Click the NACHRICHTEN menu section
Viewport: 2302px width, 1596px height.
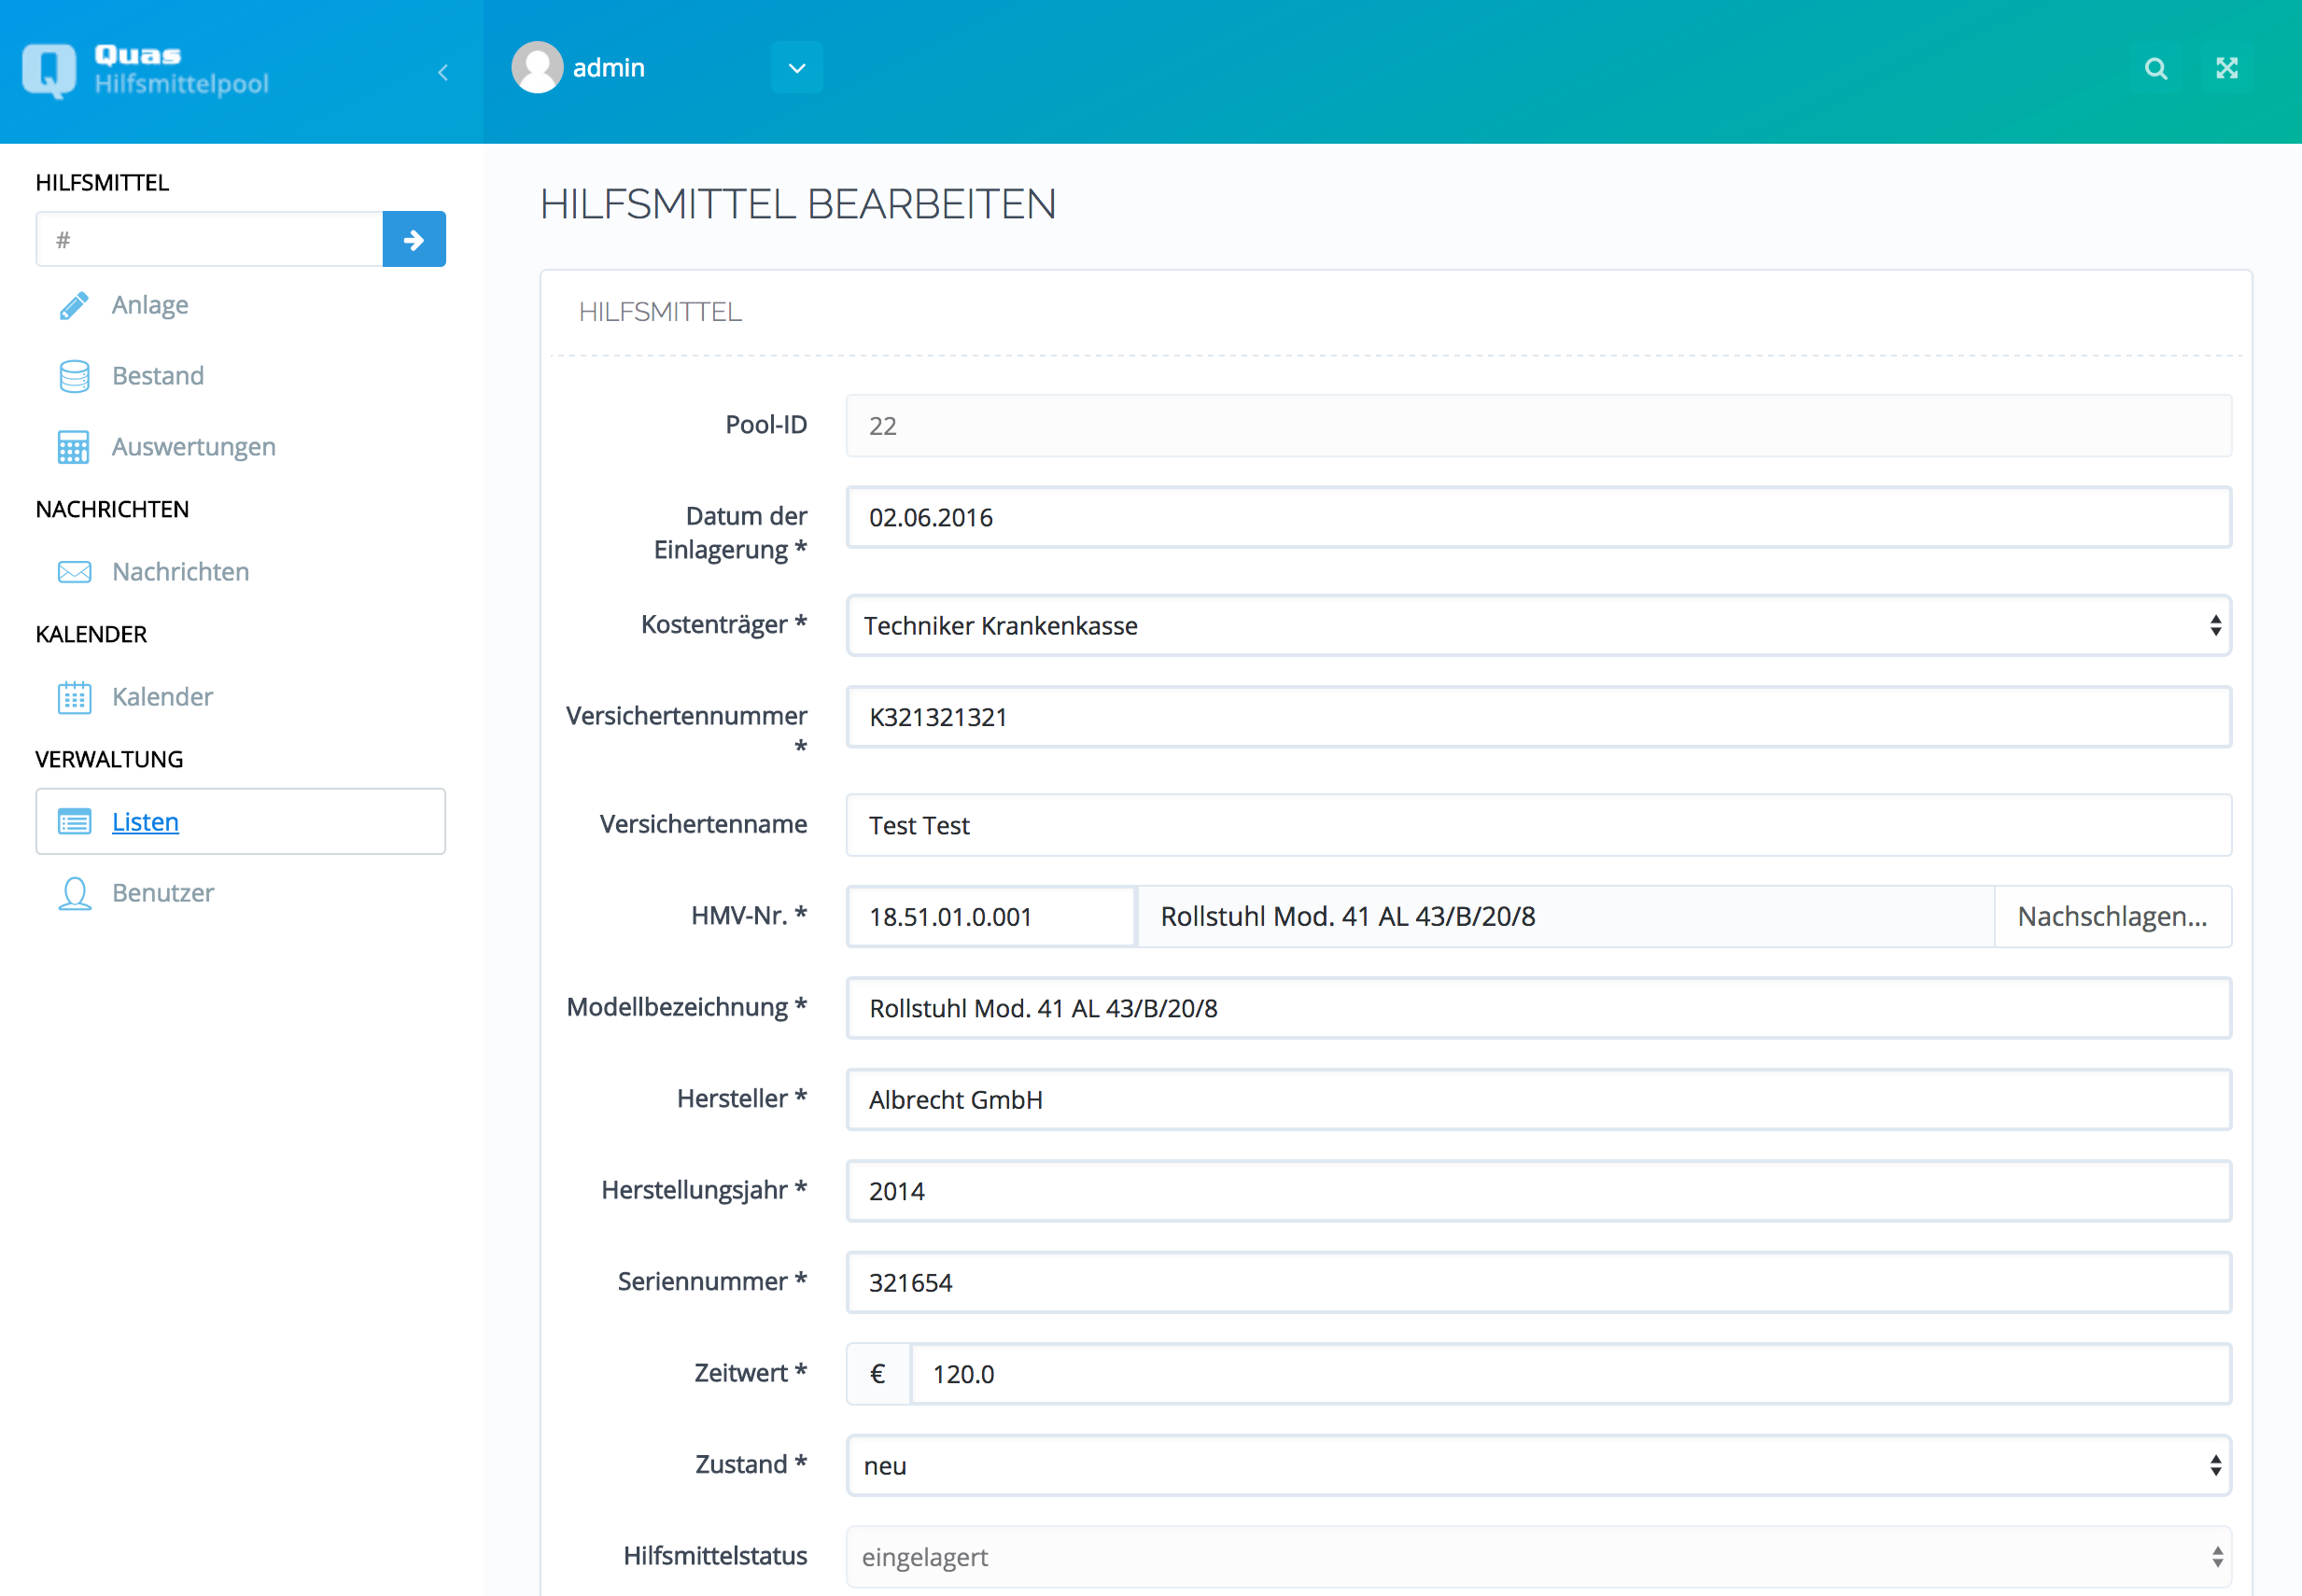tap(111, 509)
